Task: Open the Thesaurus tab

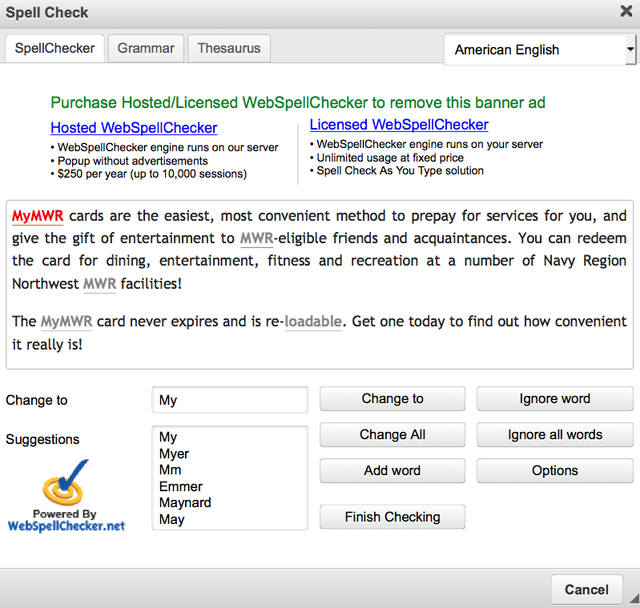Action: tap(229, 48)
